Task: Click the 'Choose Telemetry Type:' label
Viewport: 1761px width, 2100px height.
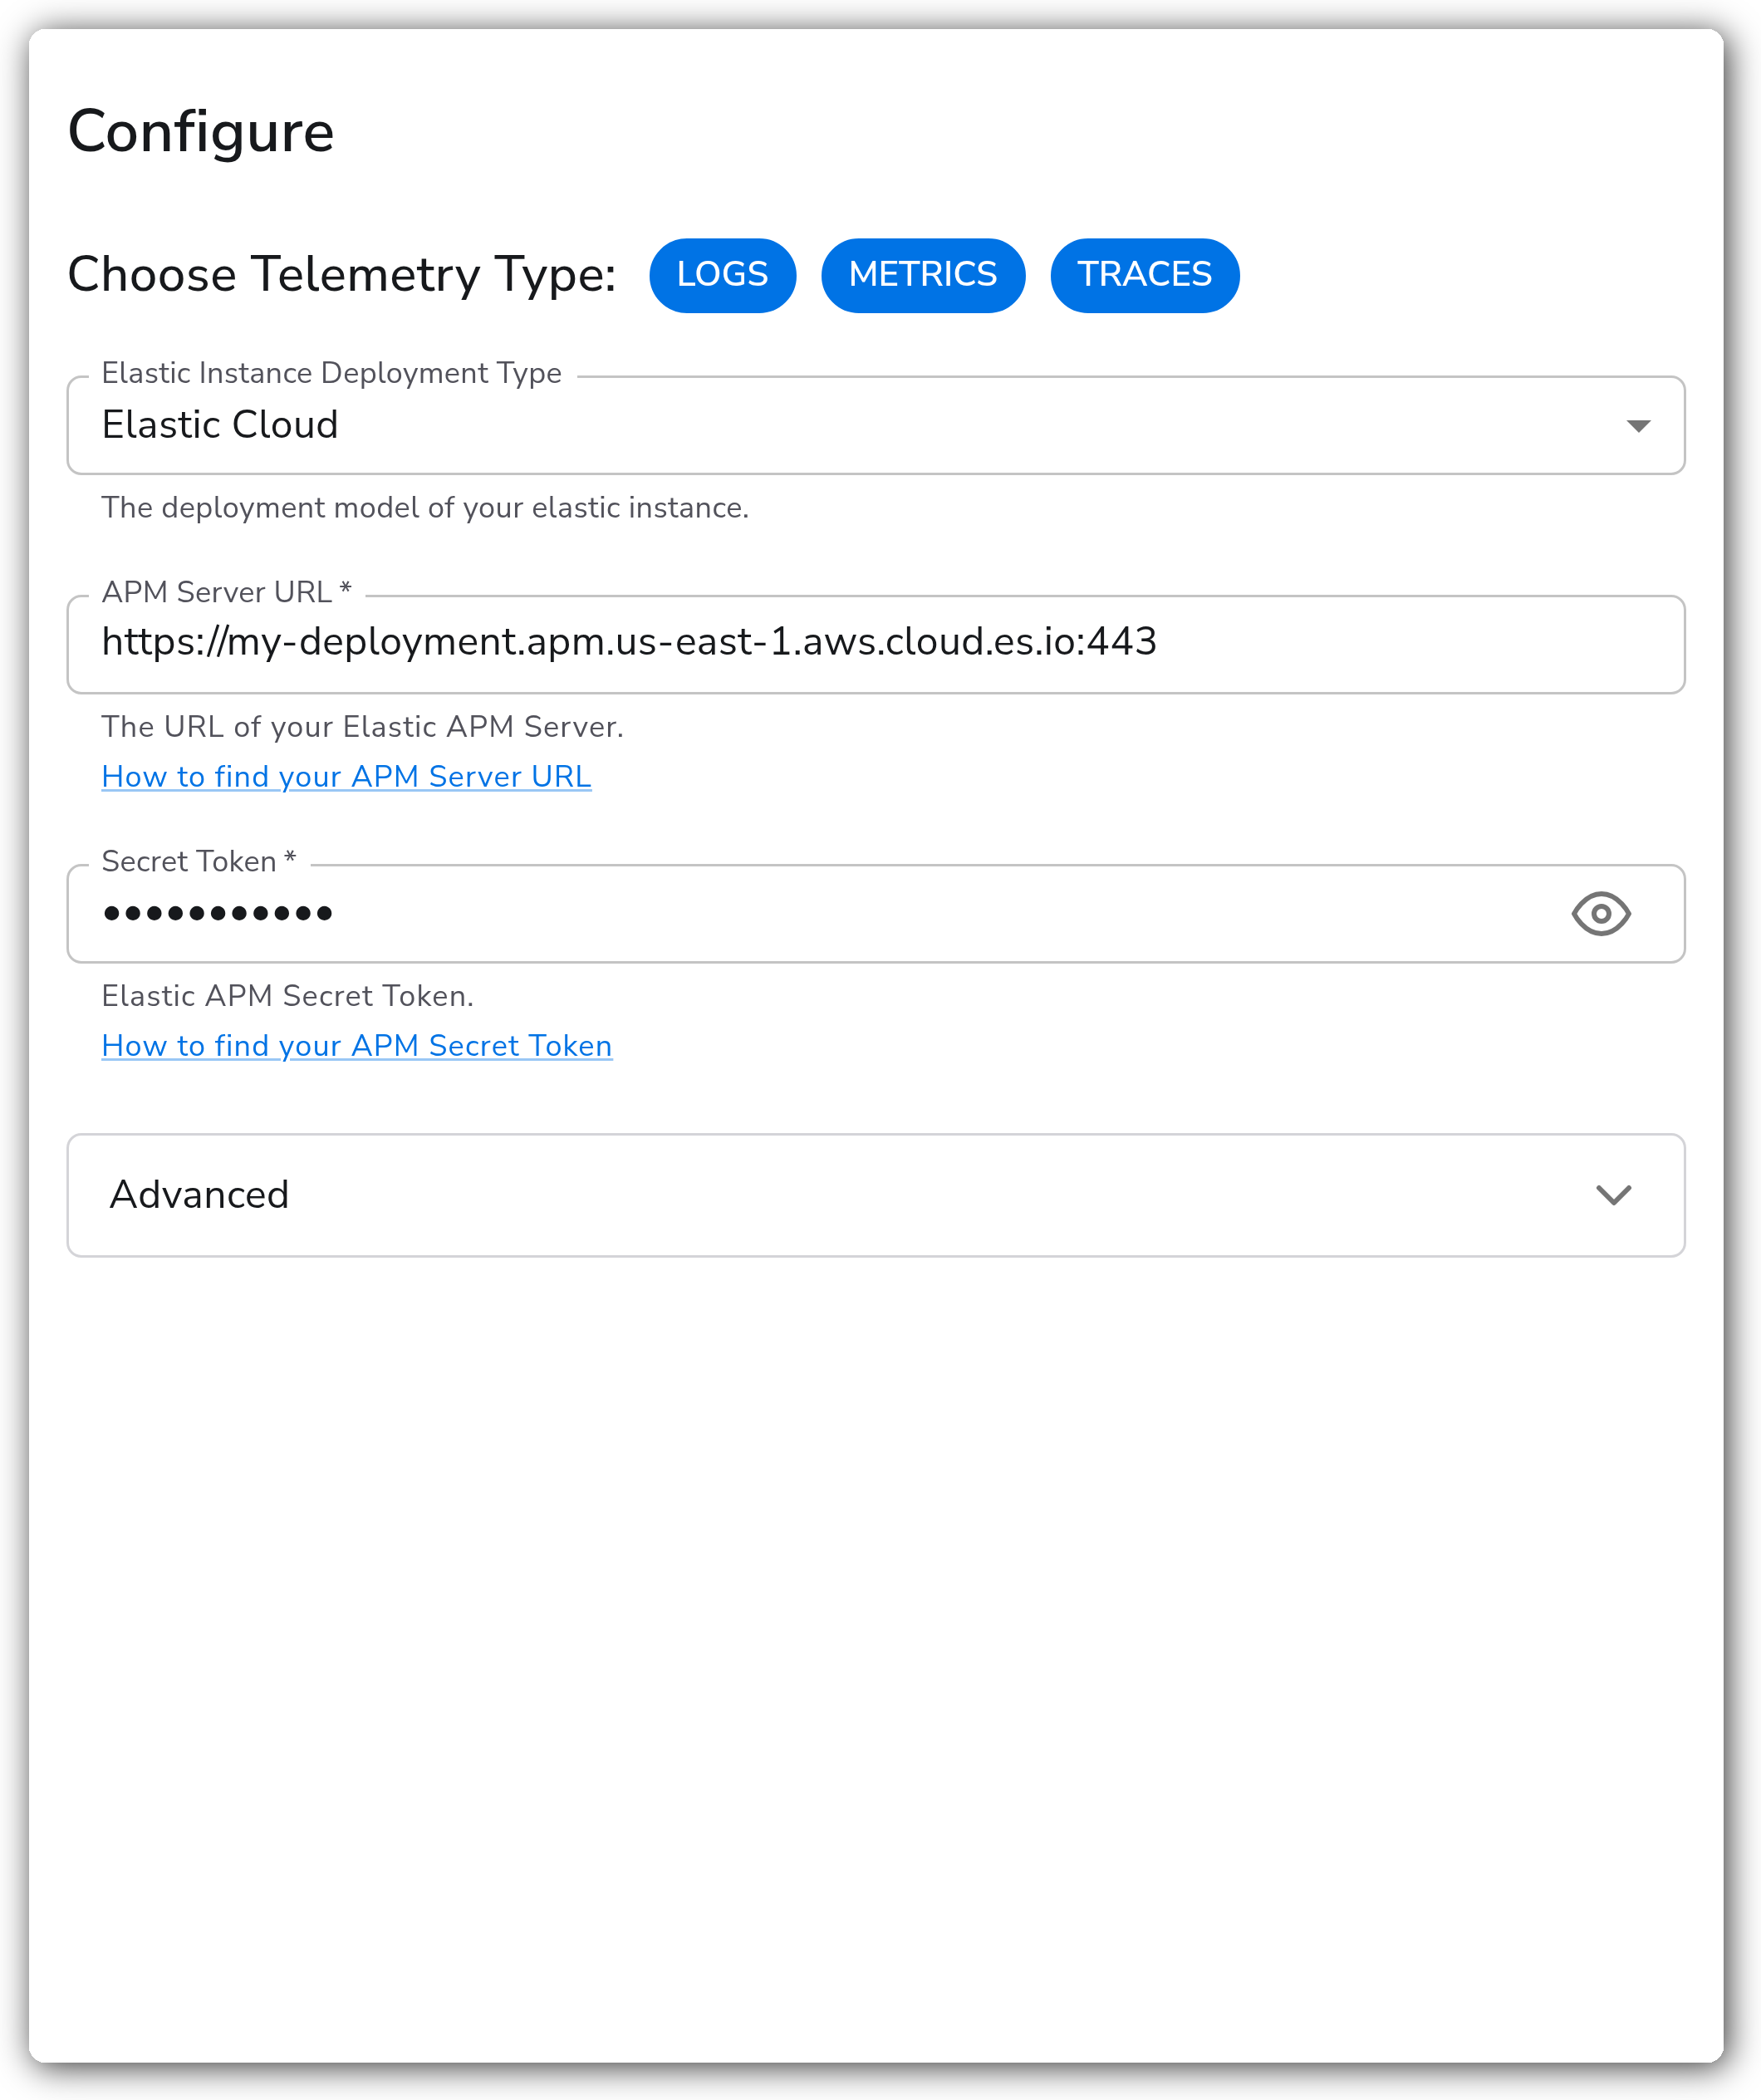Action: [341, 275]
